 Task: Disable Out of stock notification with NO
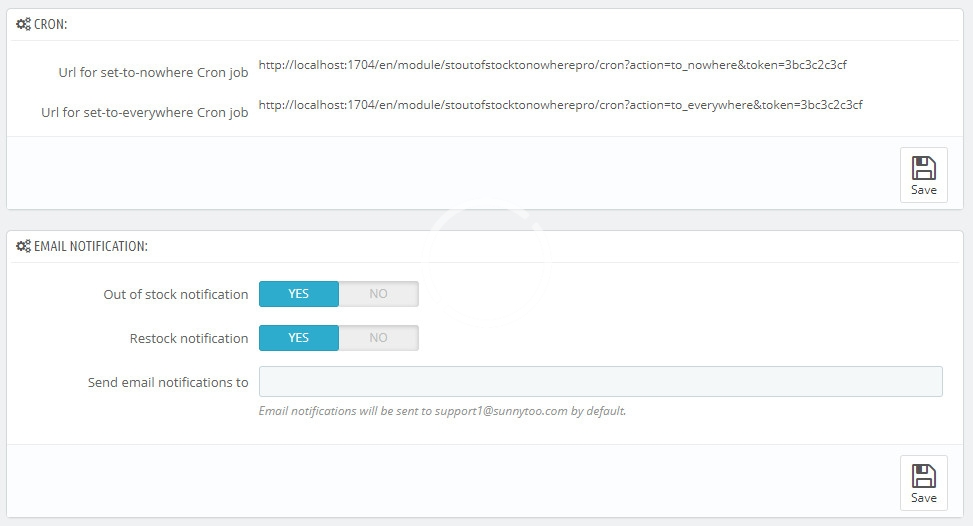378,294
